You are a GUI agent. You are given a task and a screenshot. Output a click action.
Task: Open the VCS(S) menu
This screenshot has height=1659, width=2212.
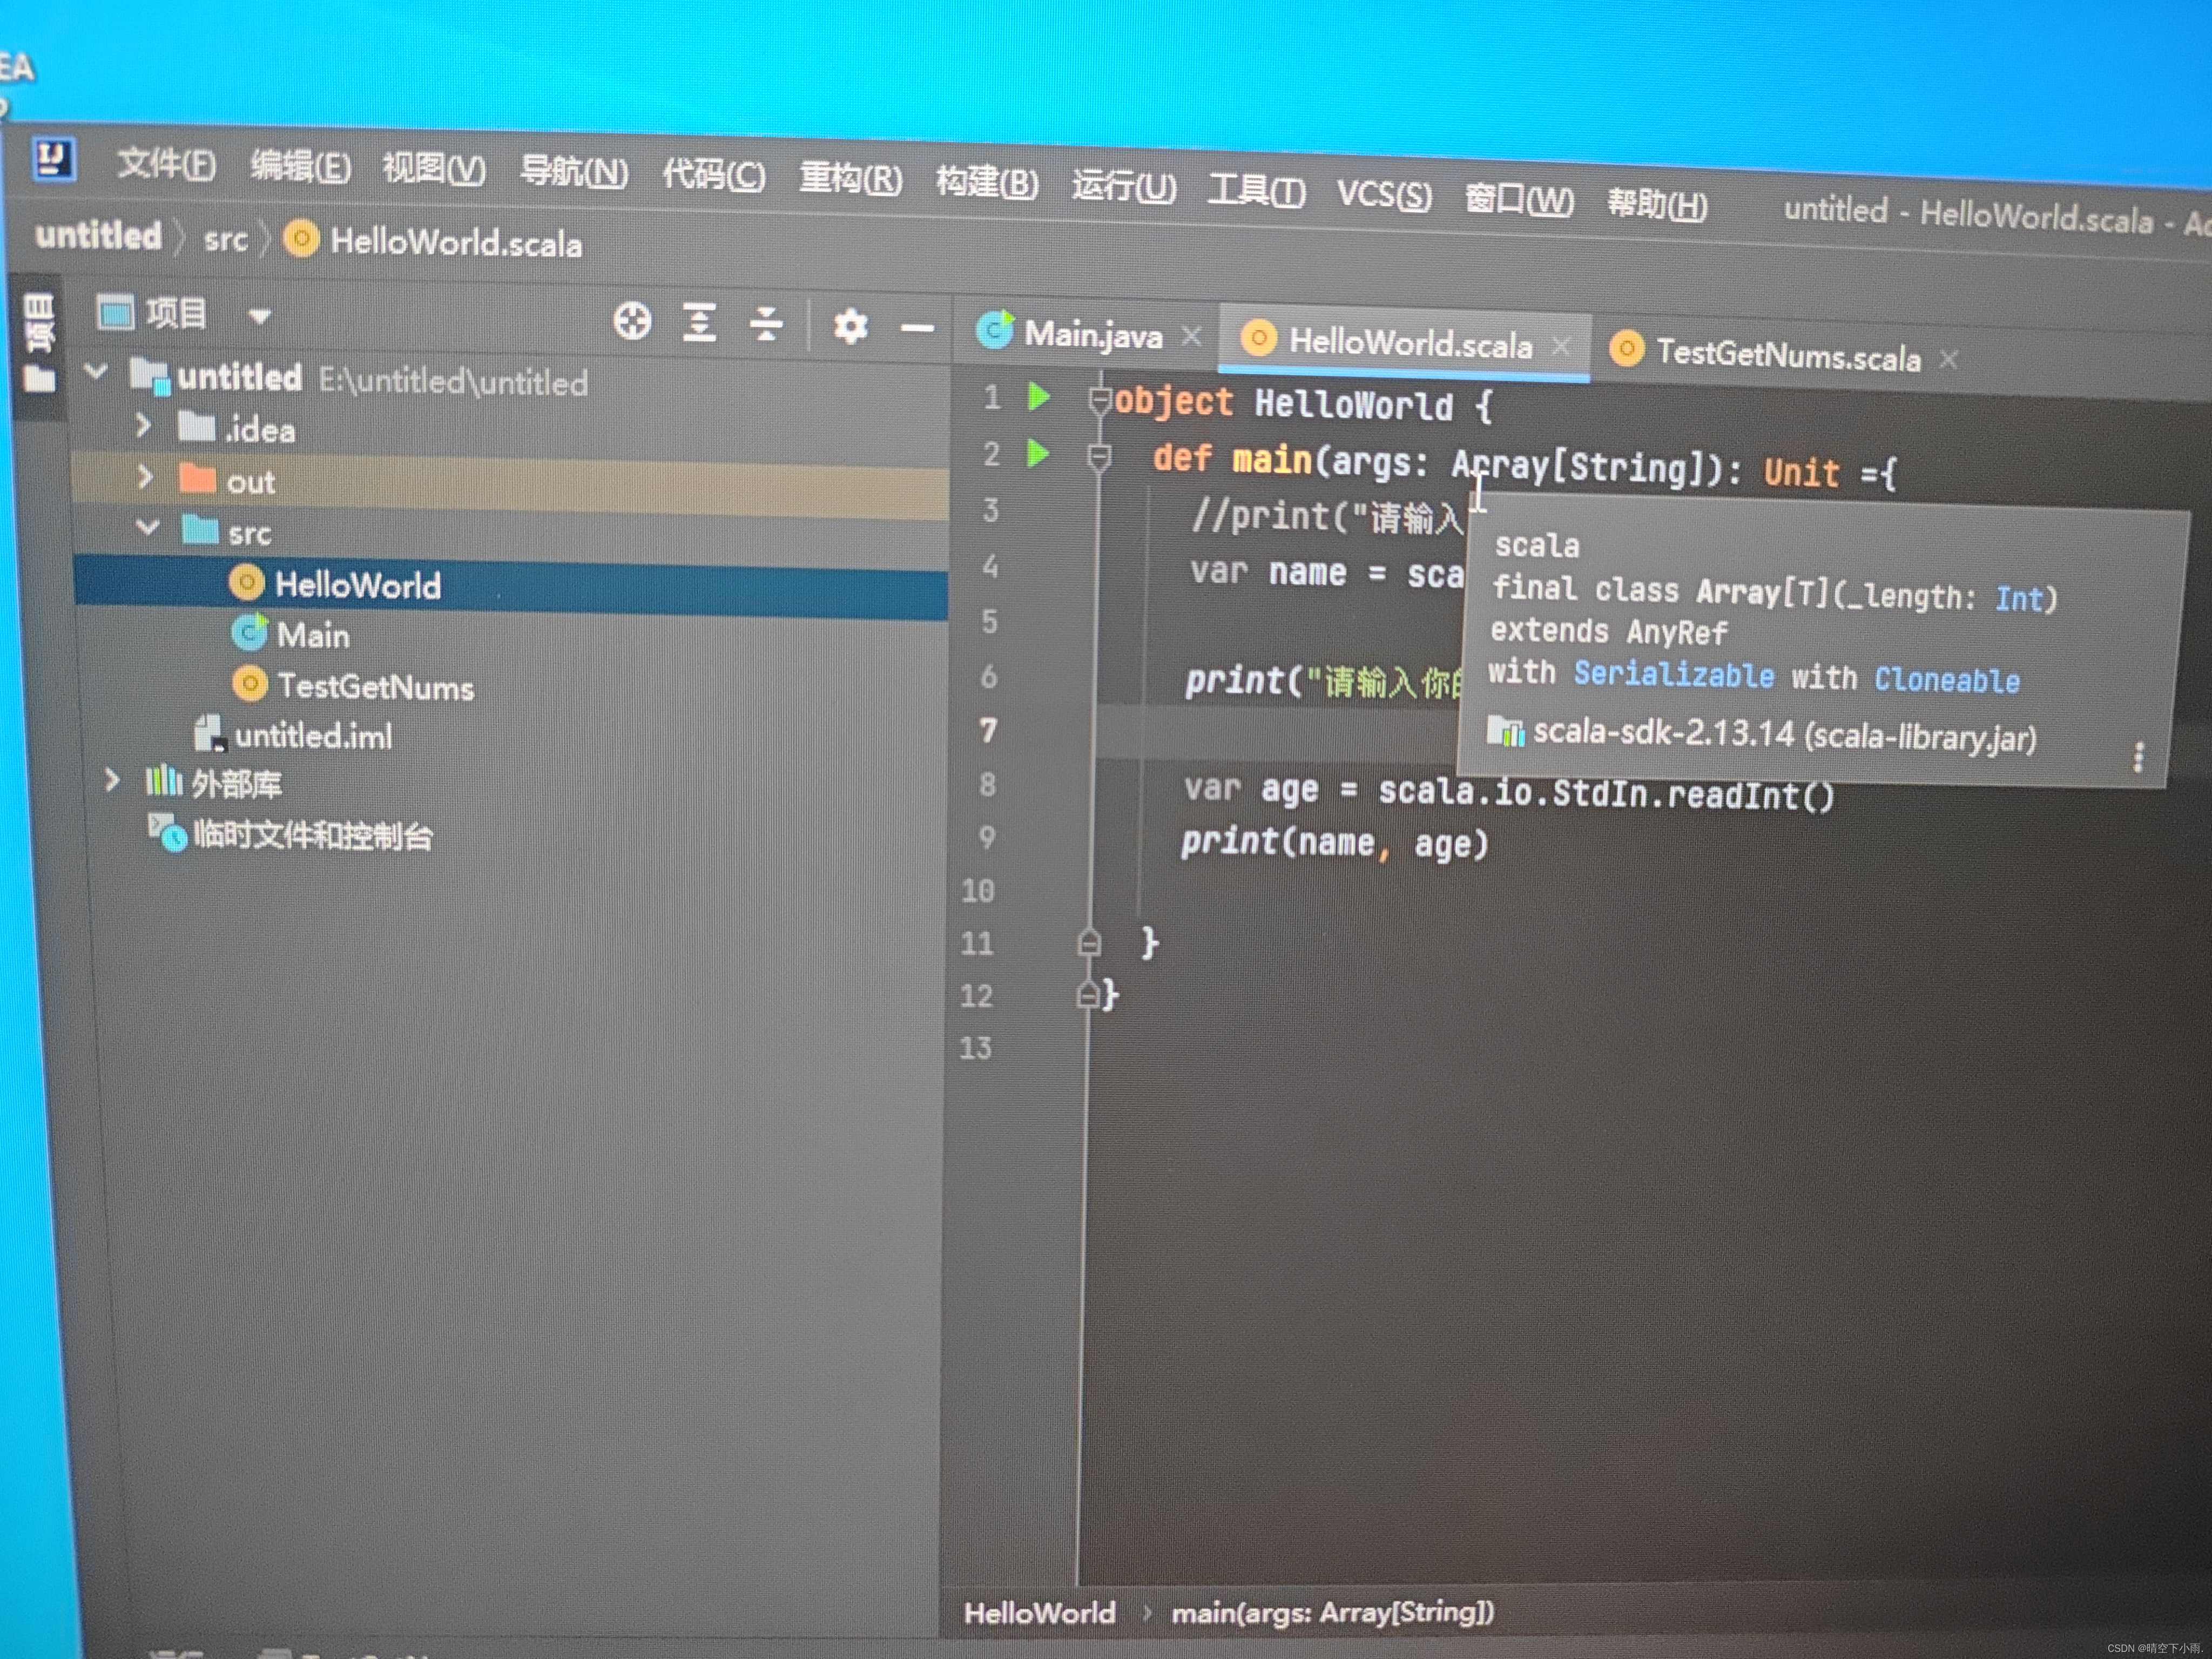[1384, 194]
